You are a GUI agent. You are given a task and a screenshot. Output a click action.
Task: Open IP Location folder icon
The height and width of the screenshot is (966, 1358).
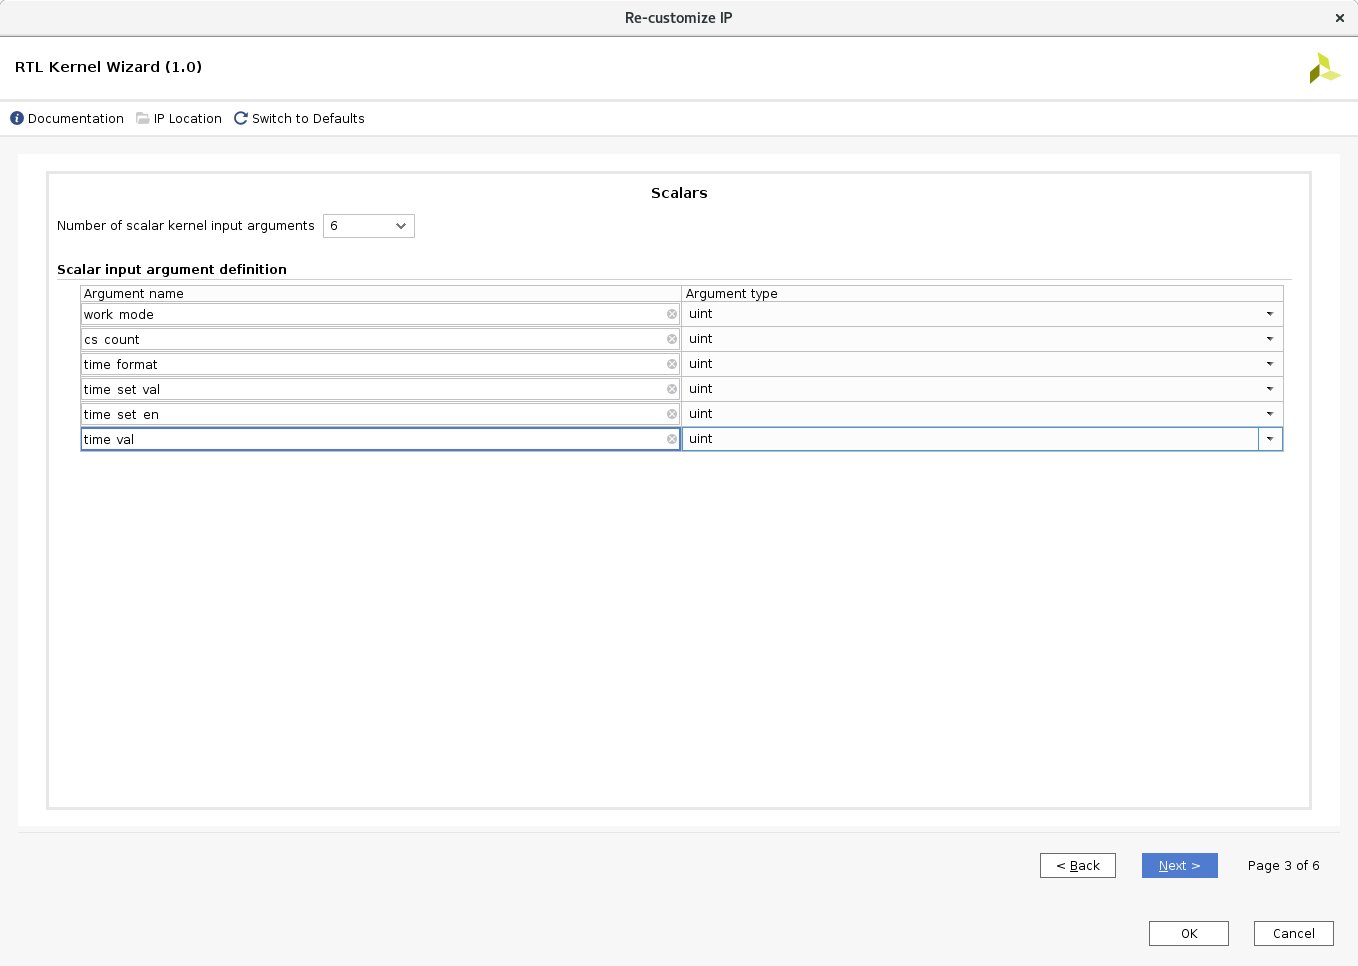143,118
